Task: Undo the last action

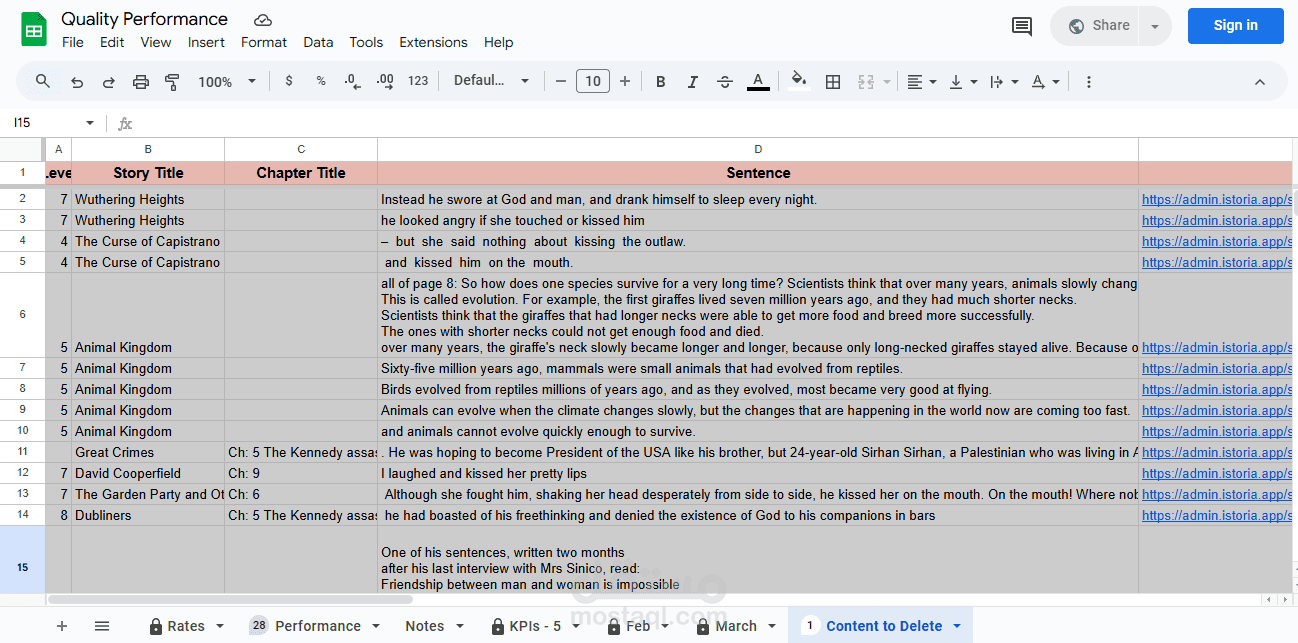Action: point(77,82)
